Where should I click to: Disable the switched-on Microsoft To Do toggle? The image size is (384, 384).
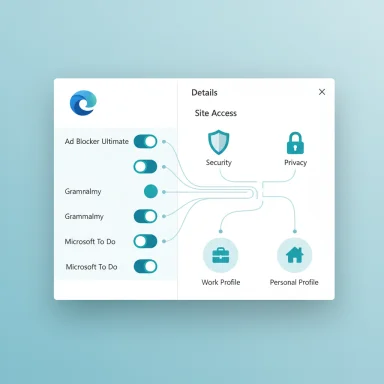click(145, 267)
